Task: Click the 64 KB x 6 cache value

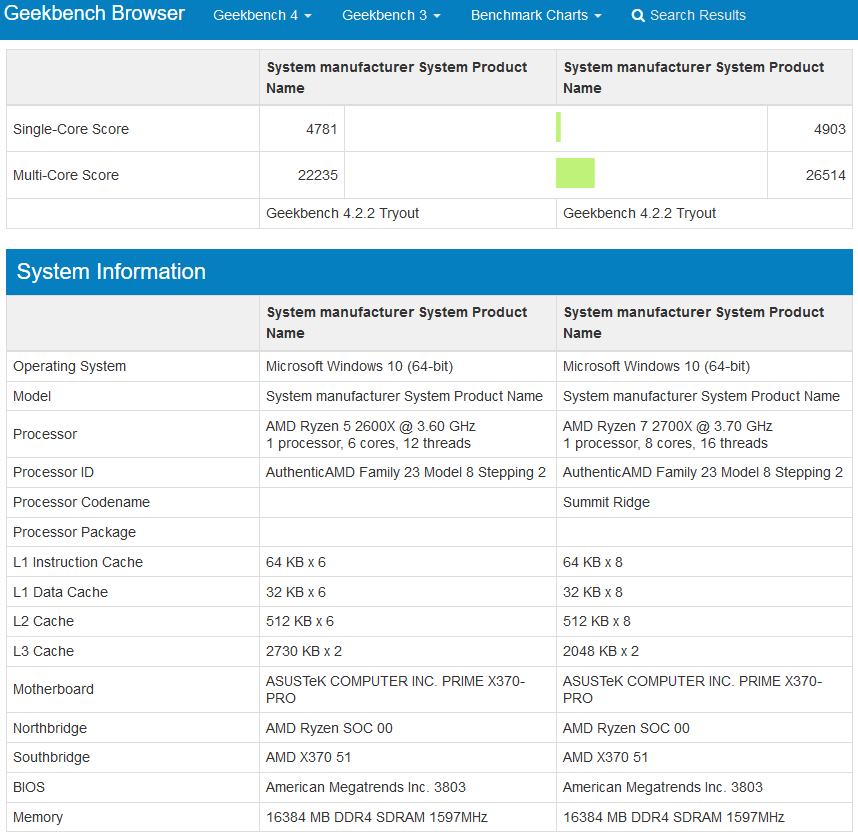Action: pyautogui.click(x=295, y=562)
